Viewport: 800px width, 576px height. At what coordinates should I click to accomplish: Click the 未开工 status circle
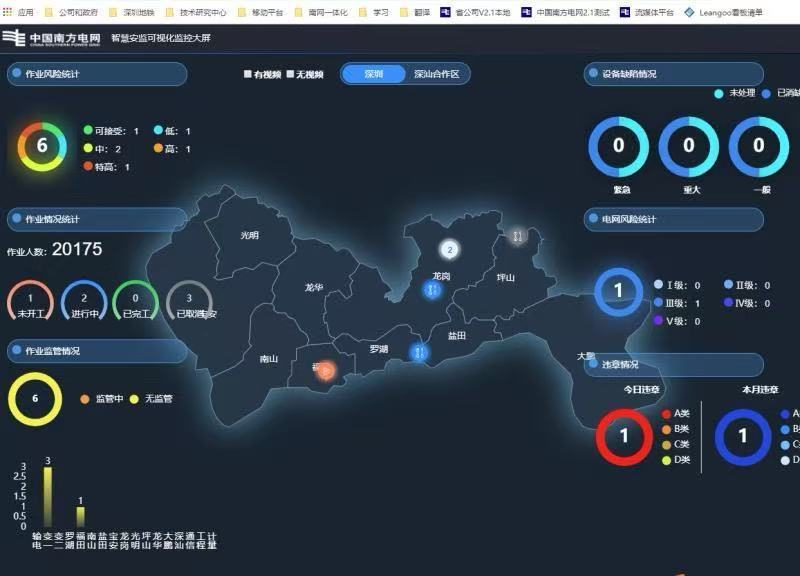(x=30, y=302)
